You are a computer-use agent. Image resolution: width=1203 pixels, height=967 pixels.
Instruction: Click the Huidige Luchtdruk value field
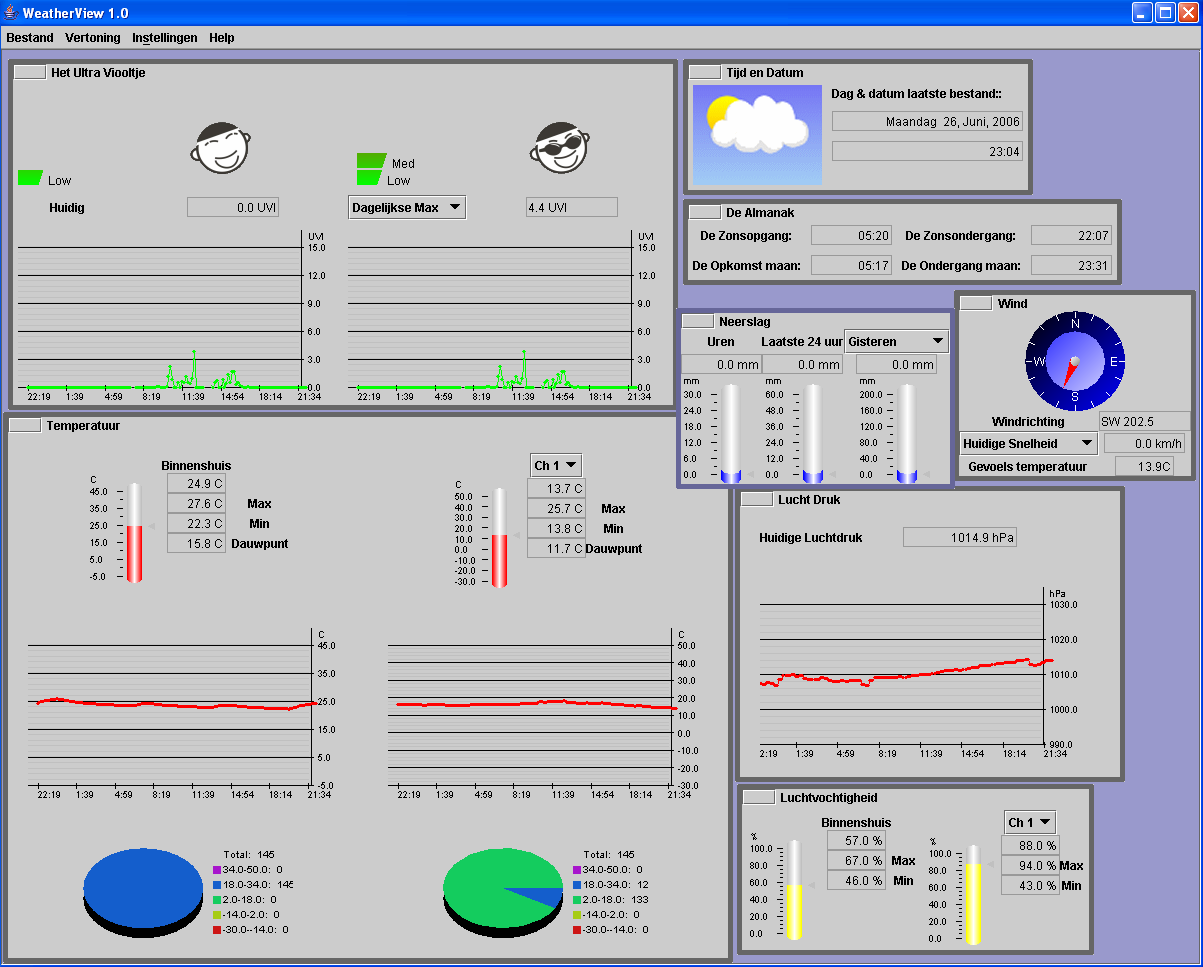pyautogui.click(x=960, y=537)
